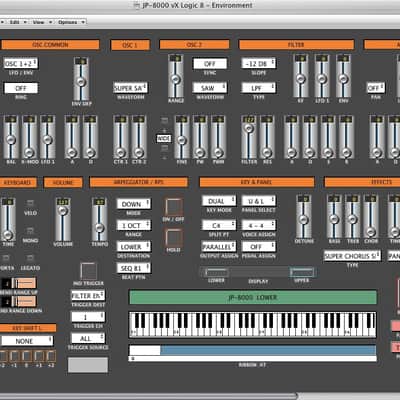Click the WIDE box in OSC 2
400x400 pixels.
pyautogui.click(x=164, y=138)
